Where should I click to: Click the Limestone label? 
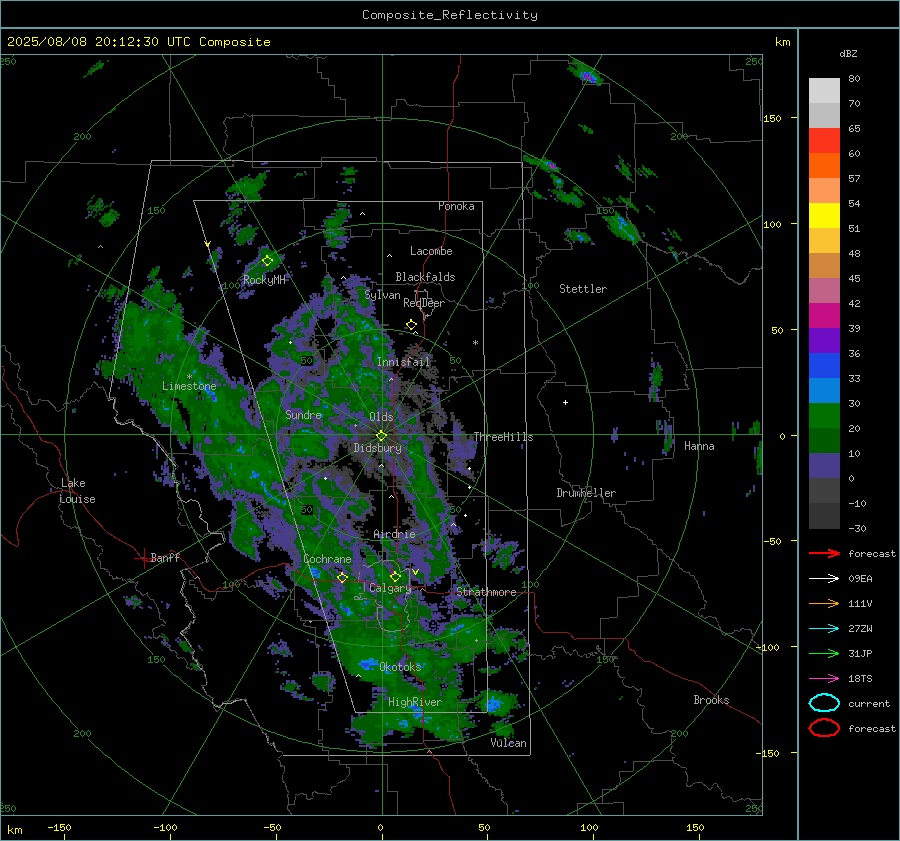pyautogui.click(x=189, y=386)
